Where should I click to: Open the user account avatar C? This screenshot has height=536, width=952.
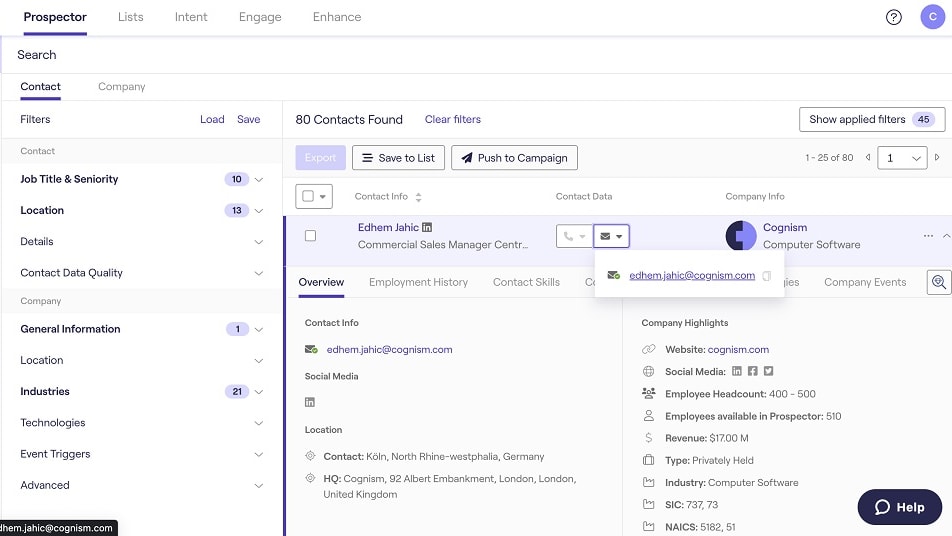(933, 17)
